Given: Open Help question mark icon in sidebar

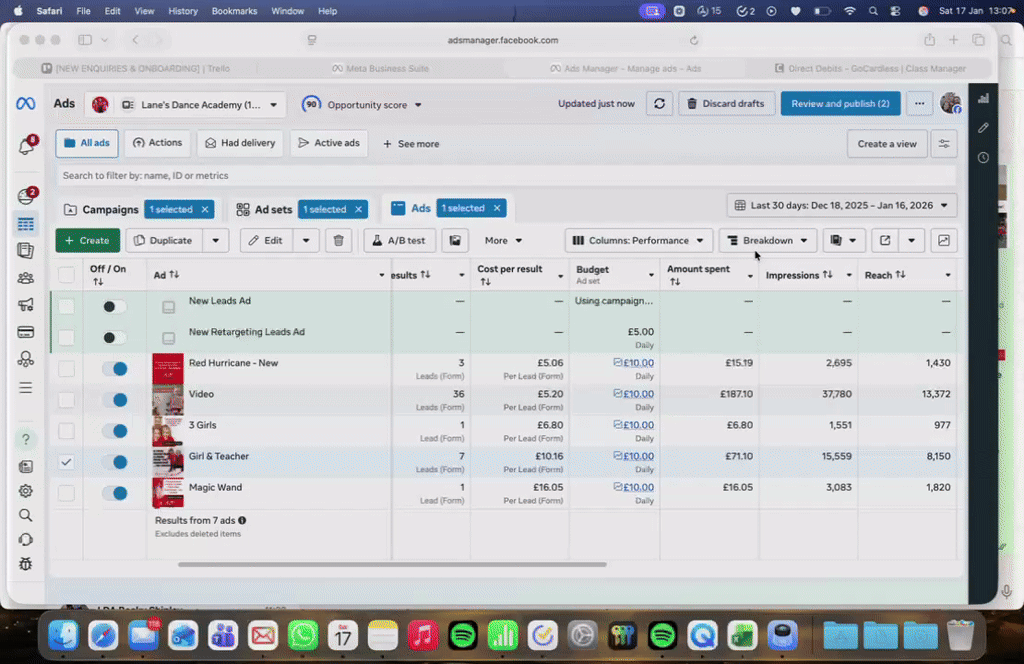Looking at the screenshot, I should click(x=25, y=439).
